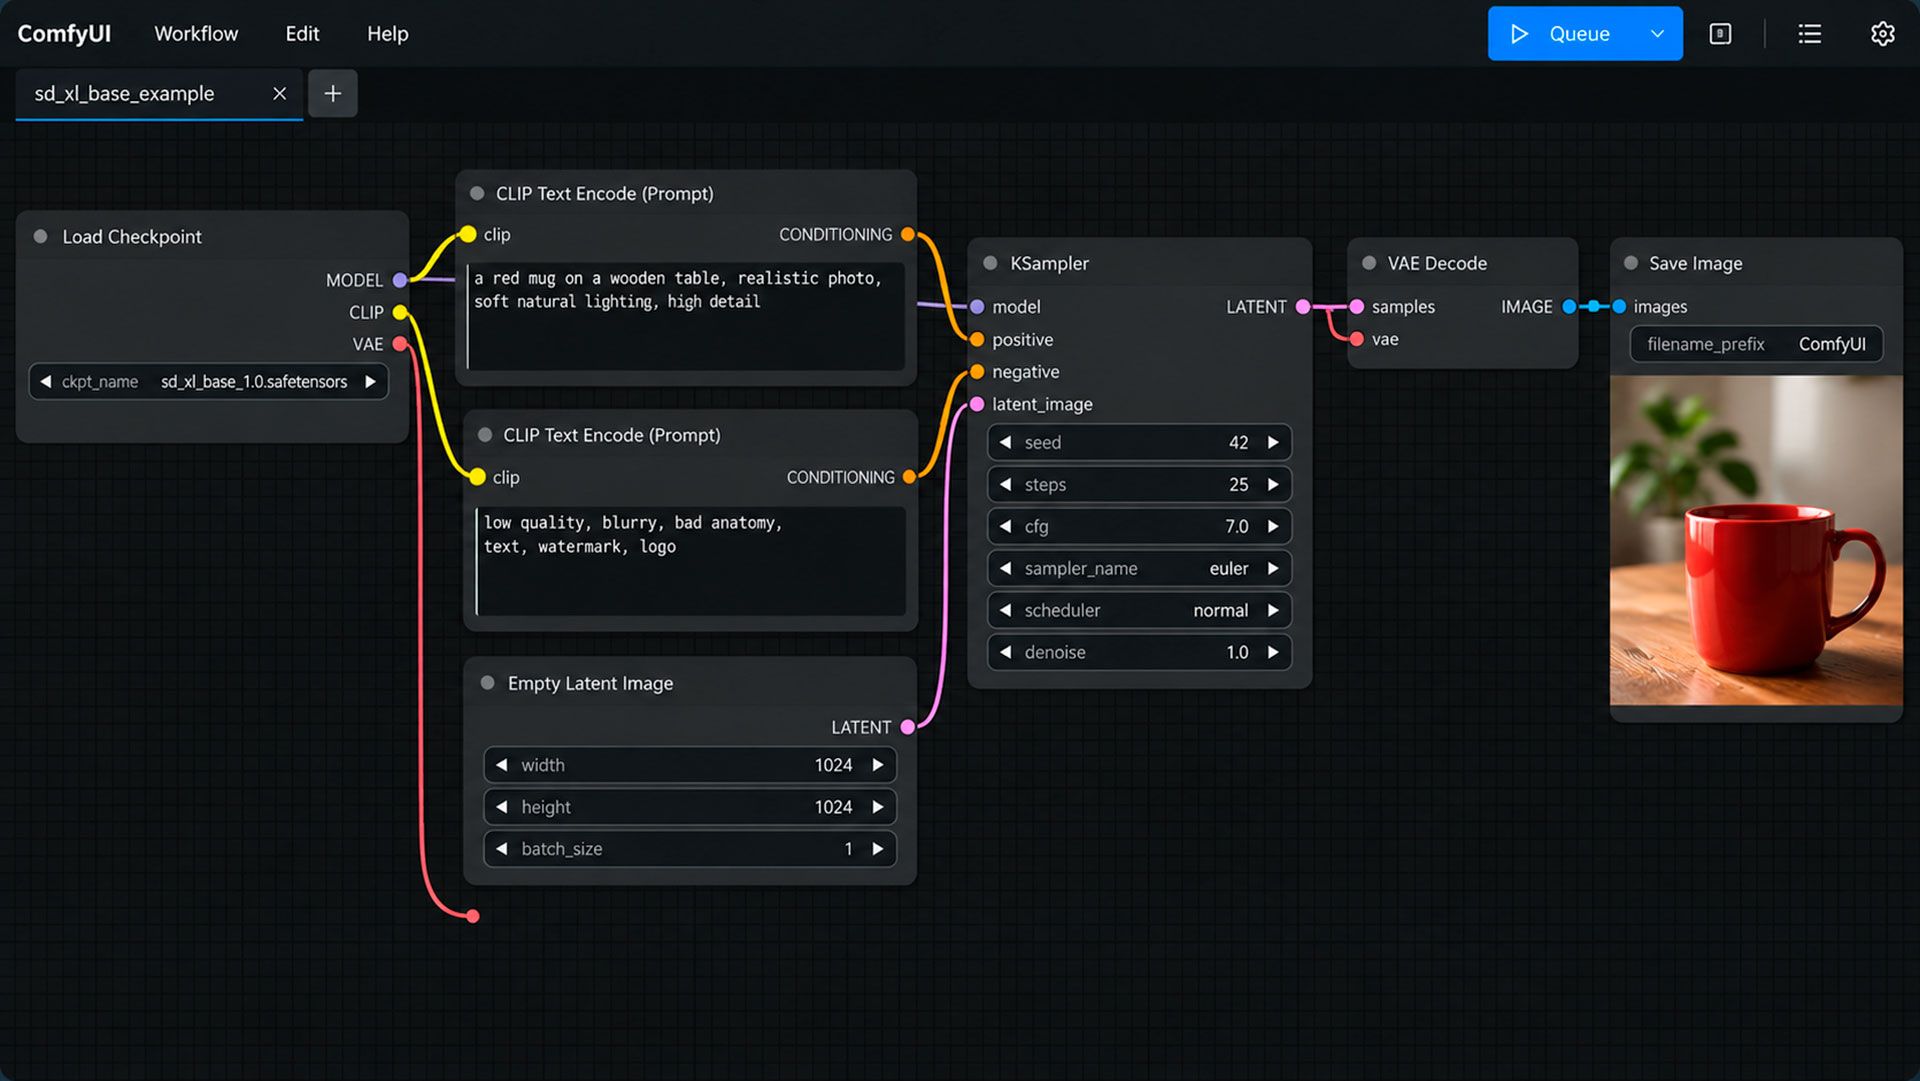Collapse the Empty Latent Image node dot
Image resolution: width=1920 pixels, height=1081 pixels.
[x=488, y=683]
